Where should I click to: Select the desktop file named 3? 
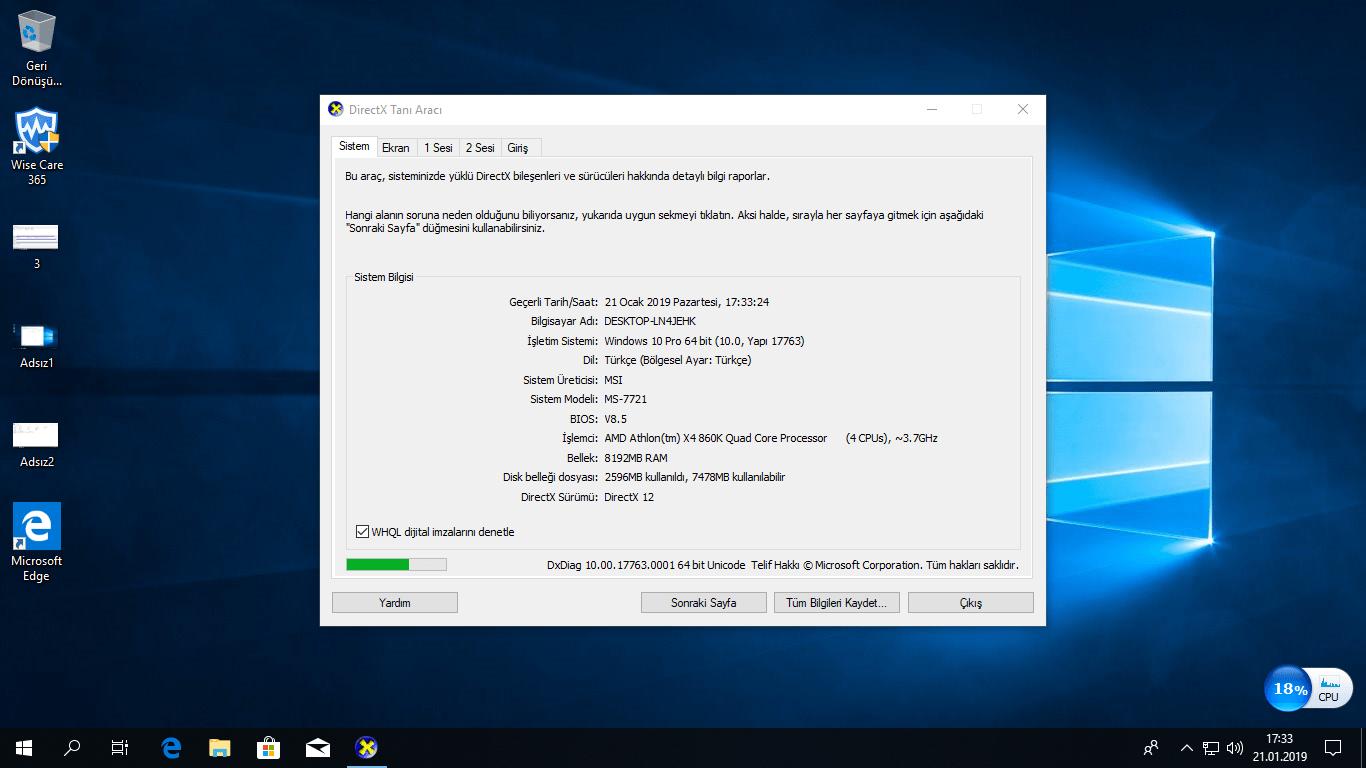pos(36,247)
